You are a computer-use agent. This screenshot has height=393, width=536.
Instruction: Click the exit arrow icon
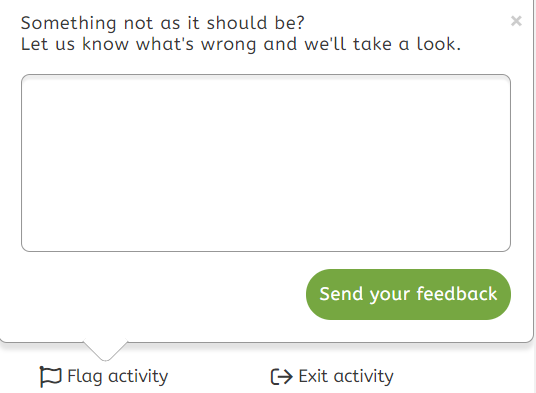[282, 377]
